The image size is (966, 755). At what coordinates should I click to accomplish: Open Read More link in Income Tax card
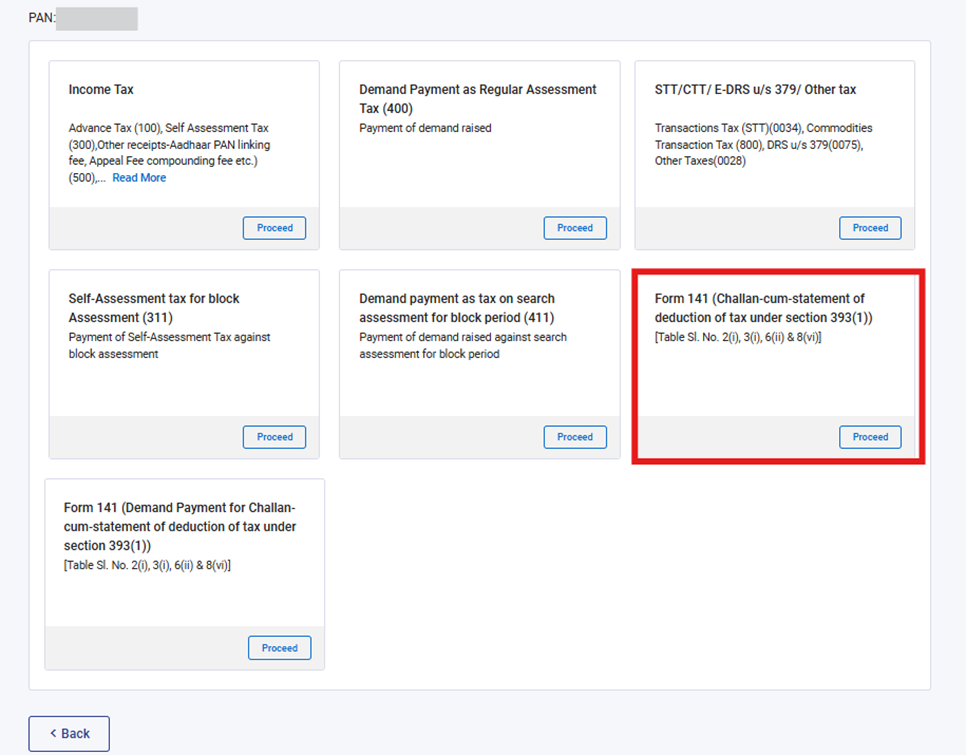tap(139, 178)
